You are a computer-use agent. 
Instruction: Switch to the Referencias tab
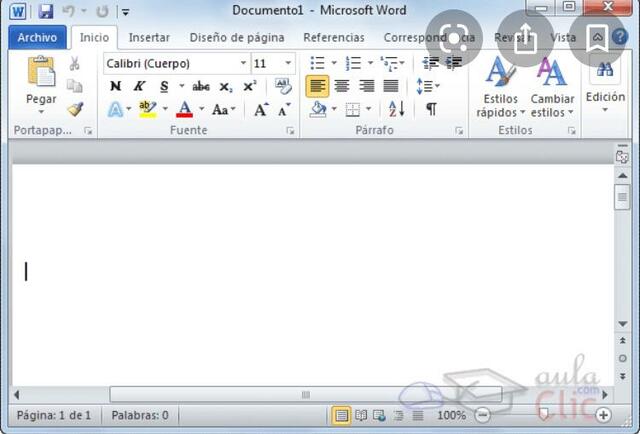tap(334, 38)
